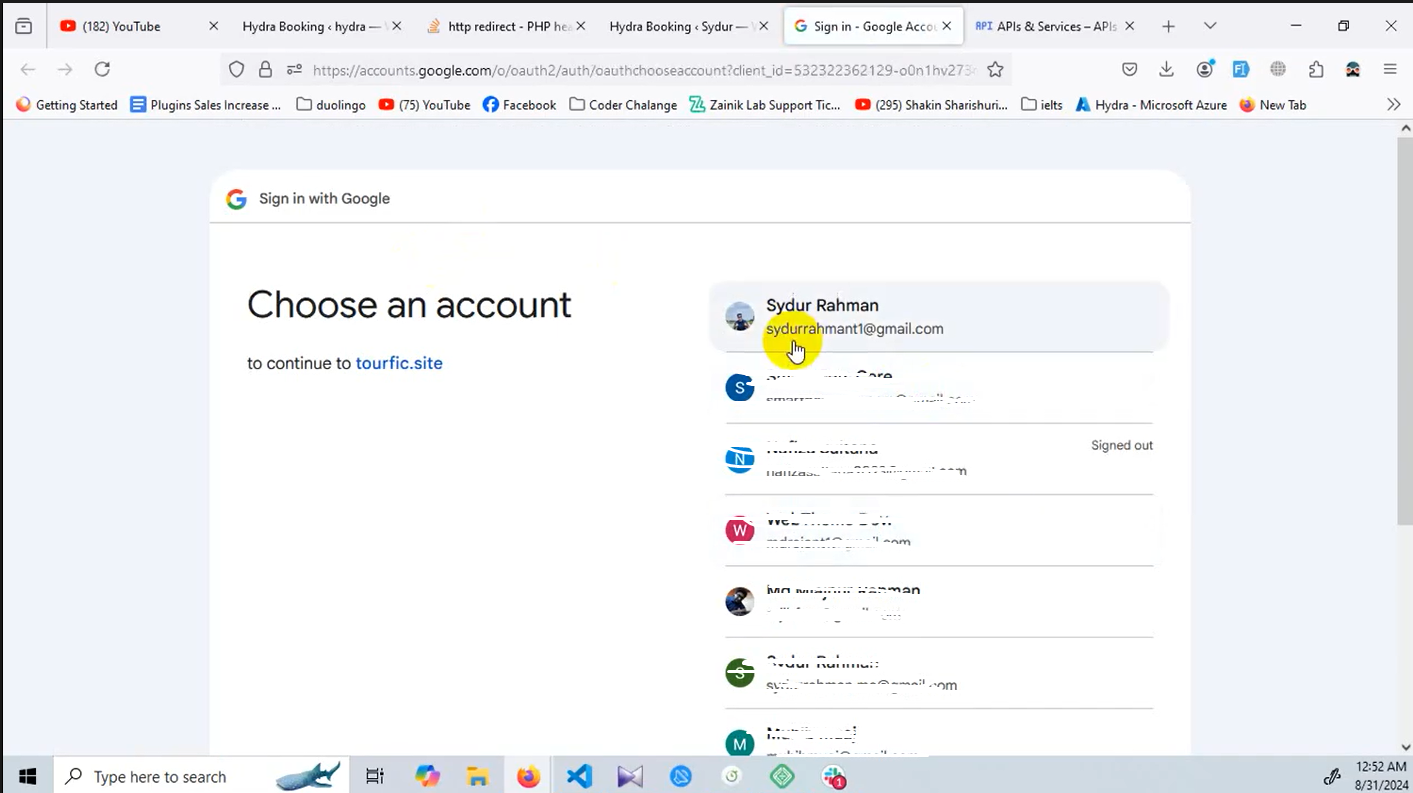Open the ielts bookmark folder
This screenshot has width=1413, height=793.
click(x=1042, y=105)
